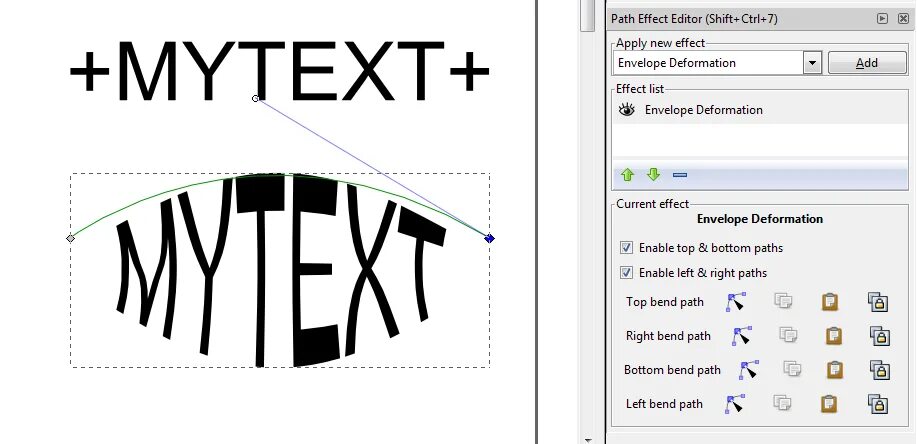Viewport: 917px width, 444px height.
Task: Click the Add effect button
Action: 867,63
